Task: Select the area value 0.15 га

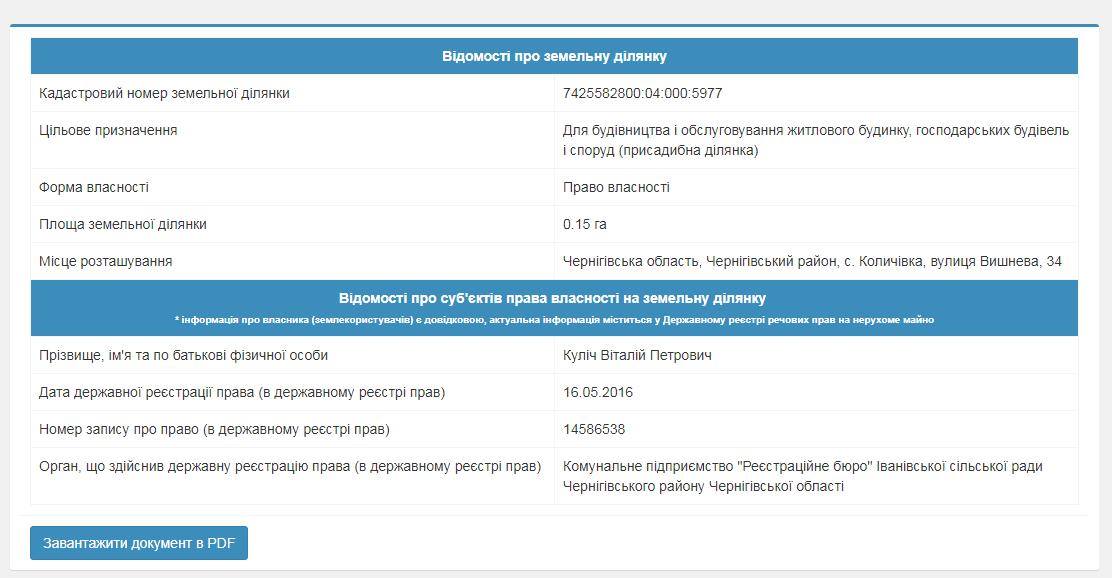Action: tap(585, 224)
